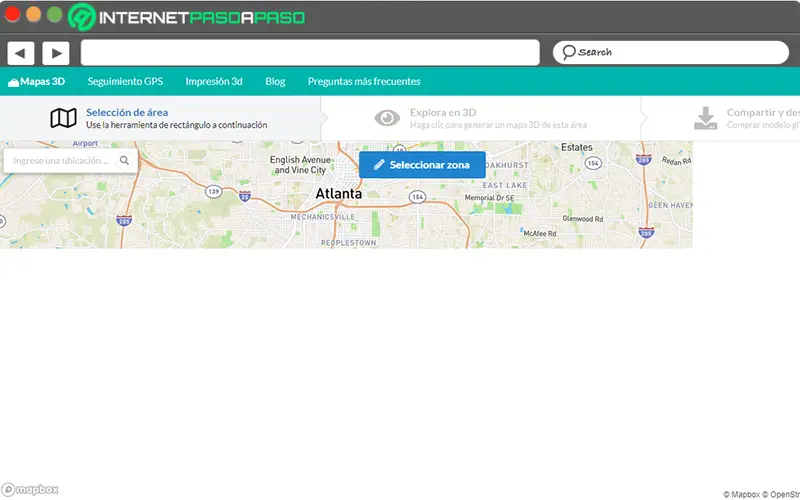Click the magnifier icon in Search box

[568, 52]
